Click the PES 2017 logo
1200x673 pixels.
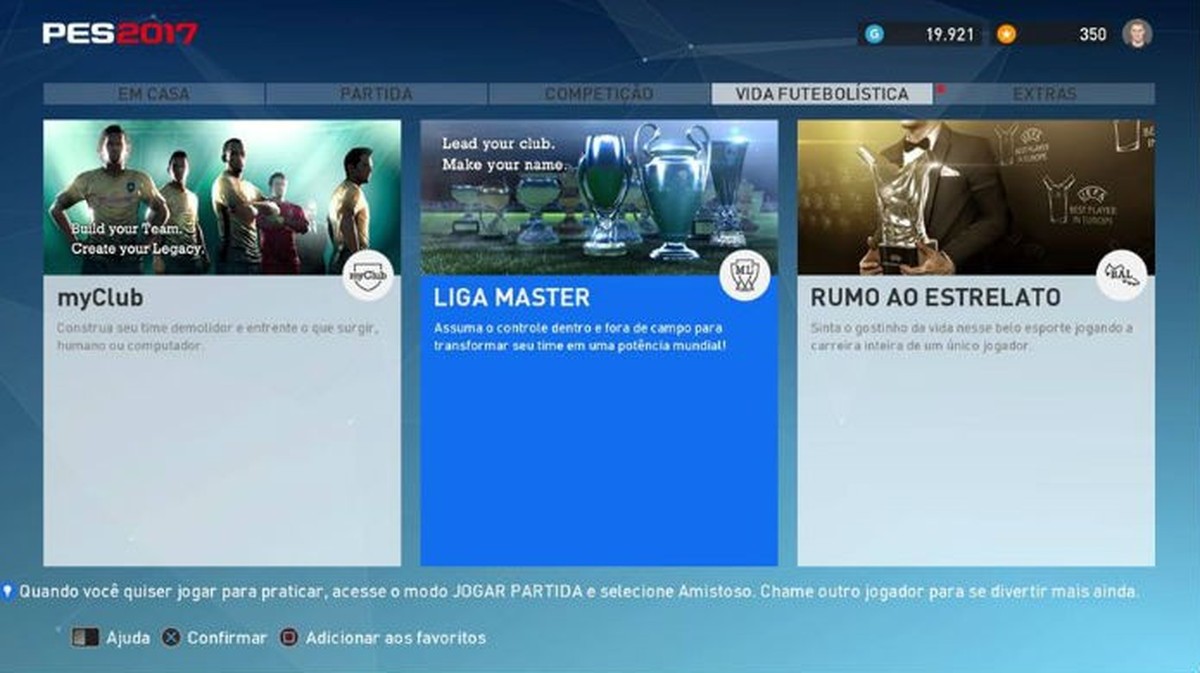coord(119,33)
